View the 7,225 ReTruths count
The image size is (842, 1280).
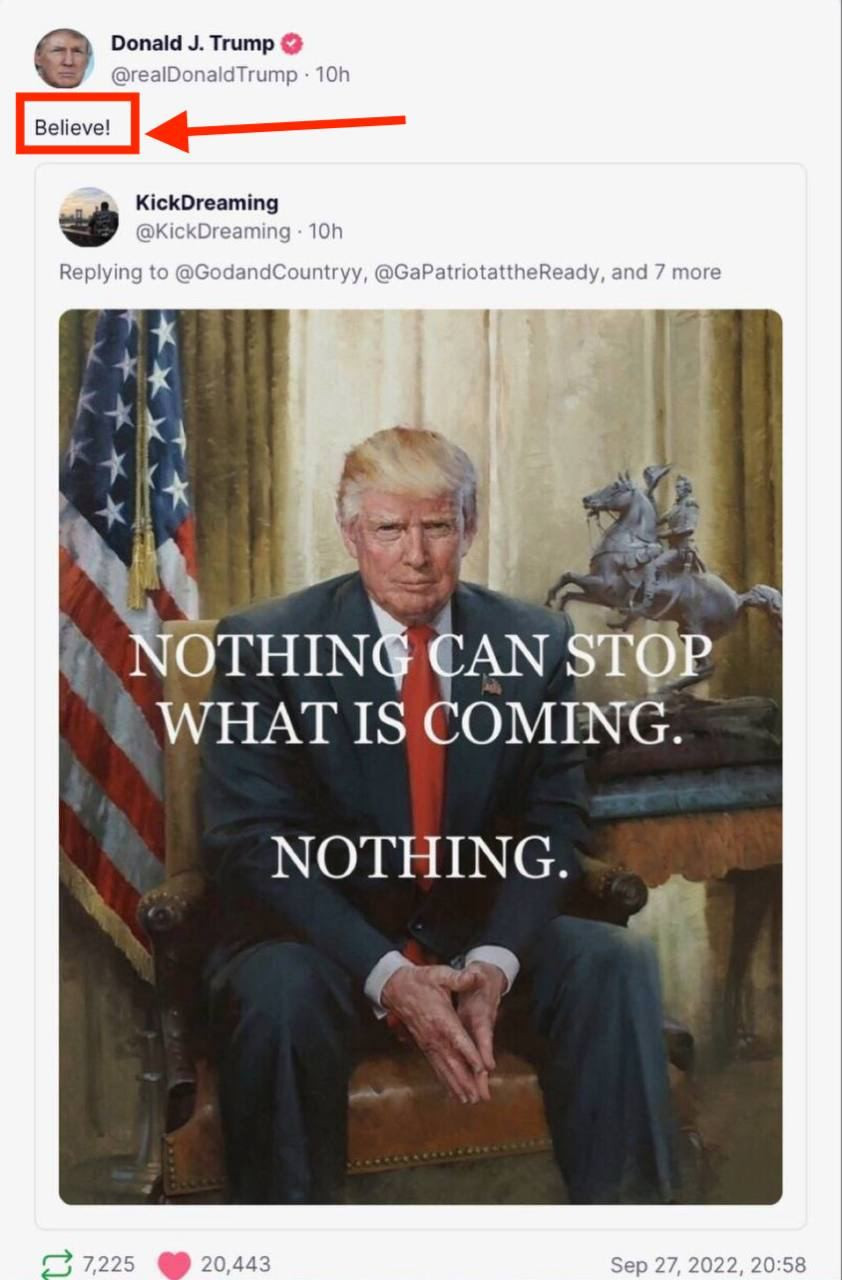108,1265
